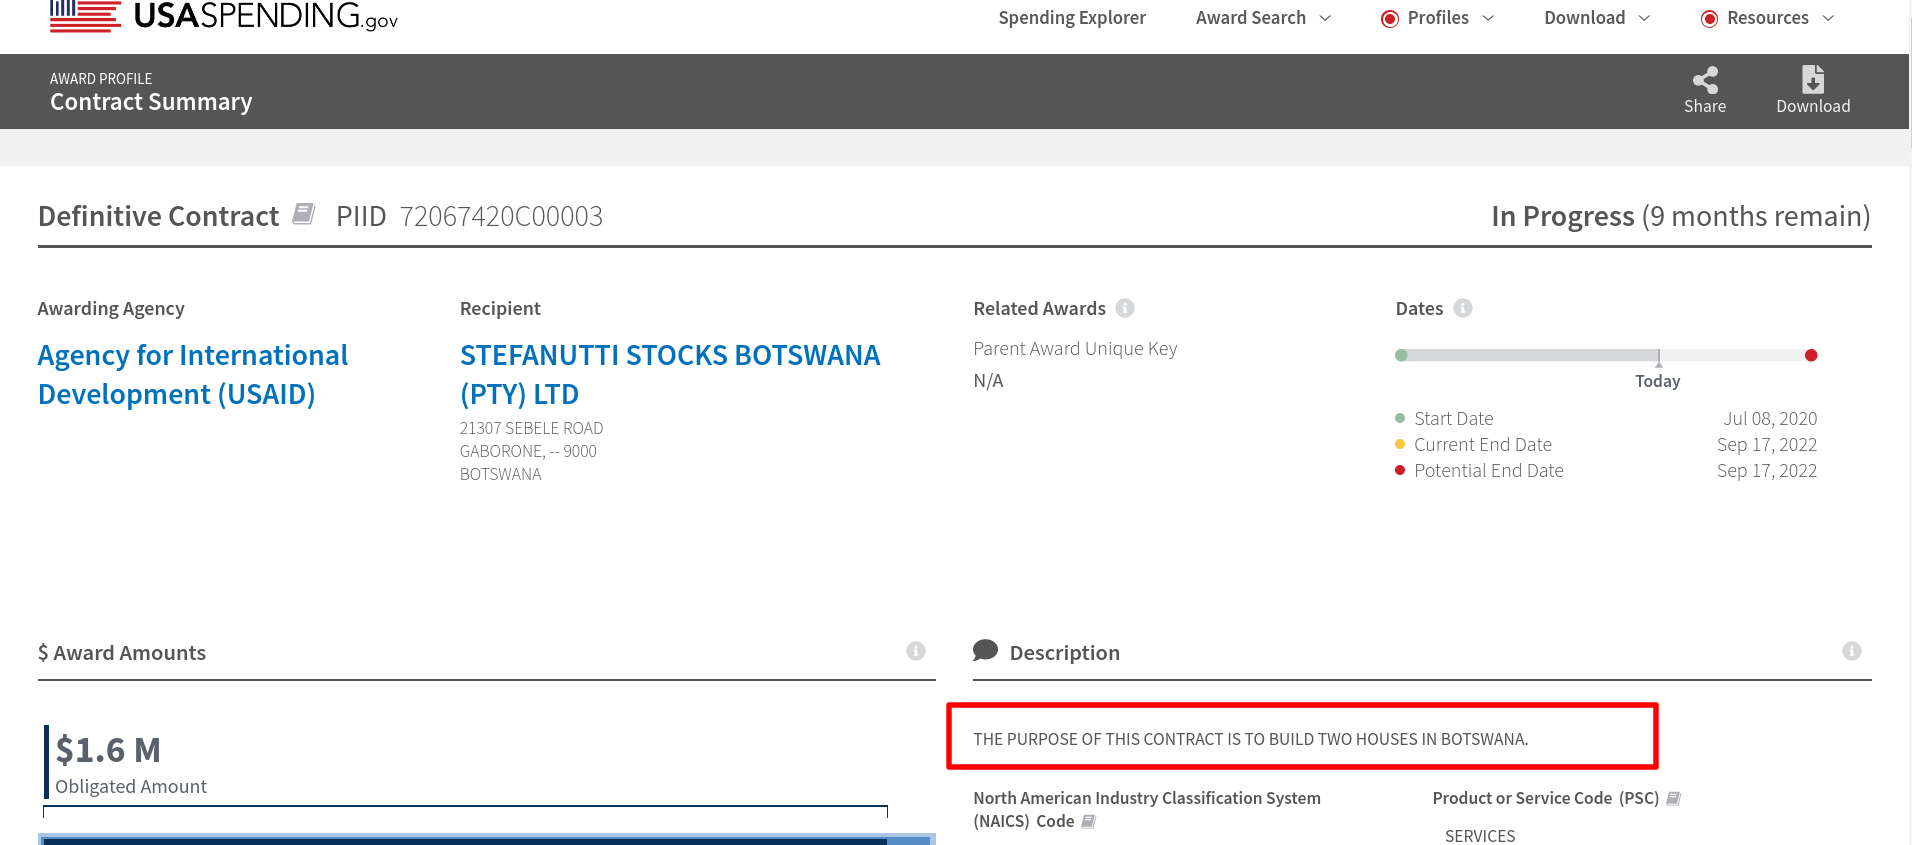Click info icon in Award Amounts section

coord(916,651)
